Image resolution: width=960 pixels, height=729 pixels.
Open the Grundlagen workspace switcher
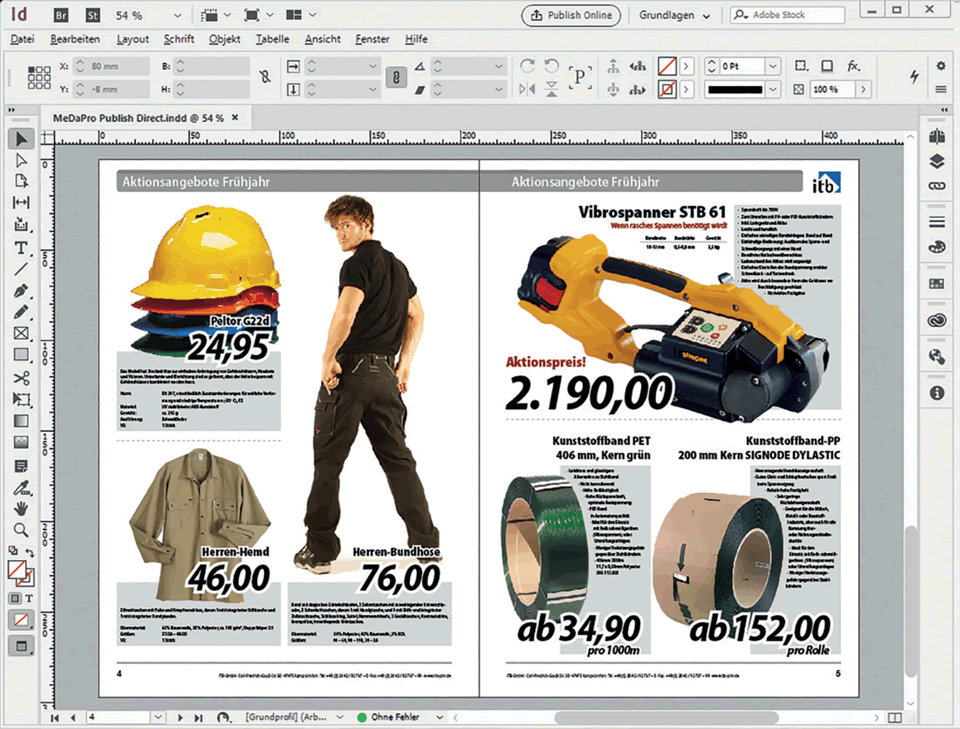(675, 15)
